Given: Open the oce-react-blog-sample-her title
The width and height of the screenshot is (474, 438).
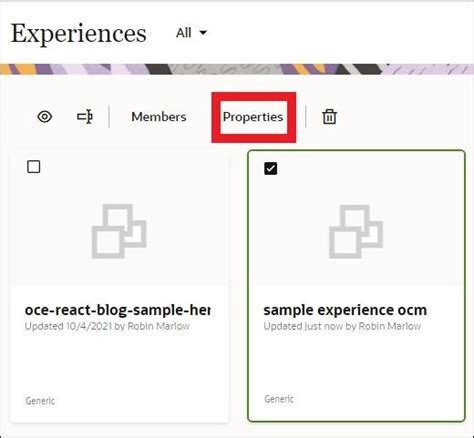Looking at the screenshot, I should [x=117, y=310].
